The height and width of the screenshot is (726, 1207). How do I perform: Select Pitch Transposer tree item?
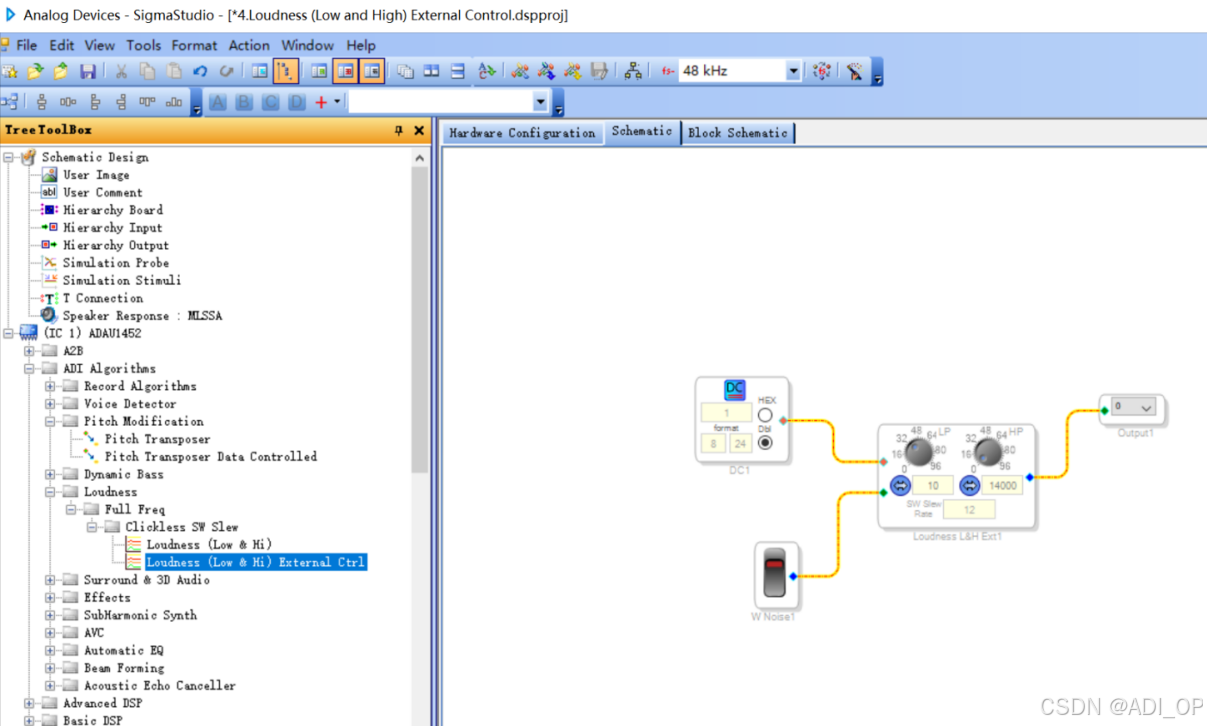(157, 439)
